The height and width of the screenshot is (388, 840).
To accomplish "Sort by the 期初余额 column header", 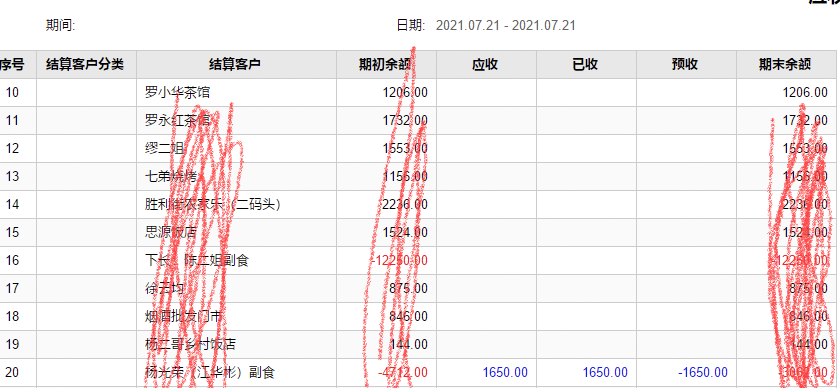I will 386,65.
